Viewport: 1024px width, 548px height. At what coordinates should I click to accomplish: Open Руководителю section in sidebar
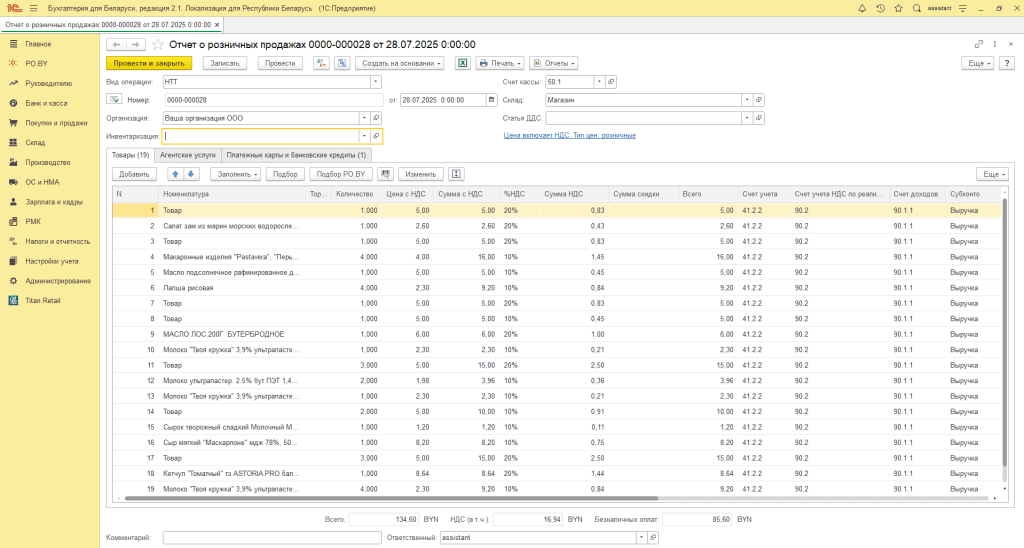48,84
